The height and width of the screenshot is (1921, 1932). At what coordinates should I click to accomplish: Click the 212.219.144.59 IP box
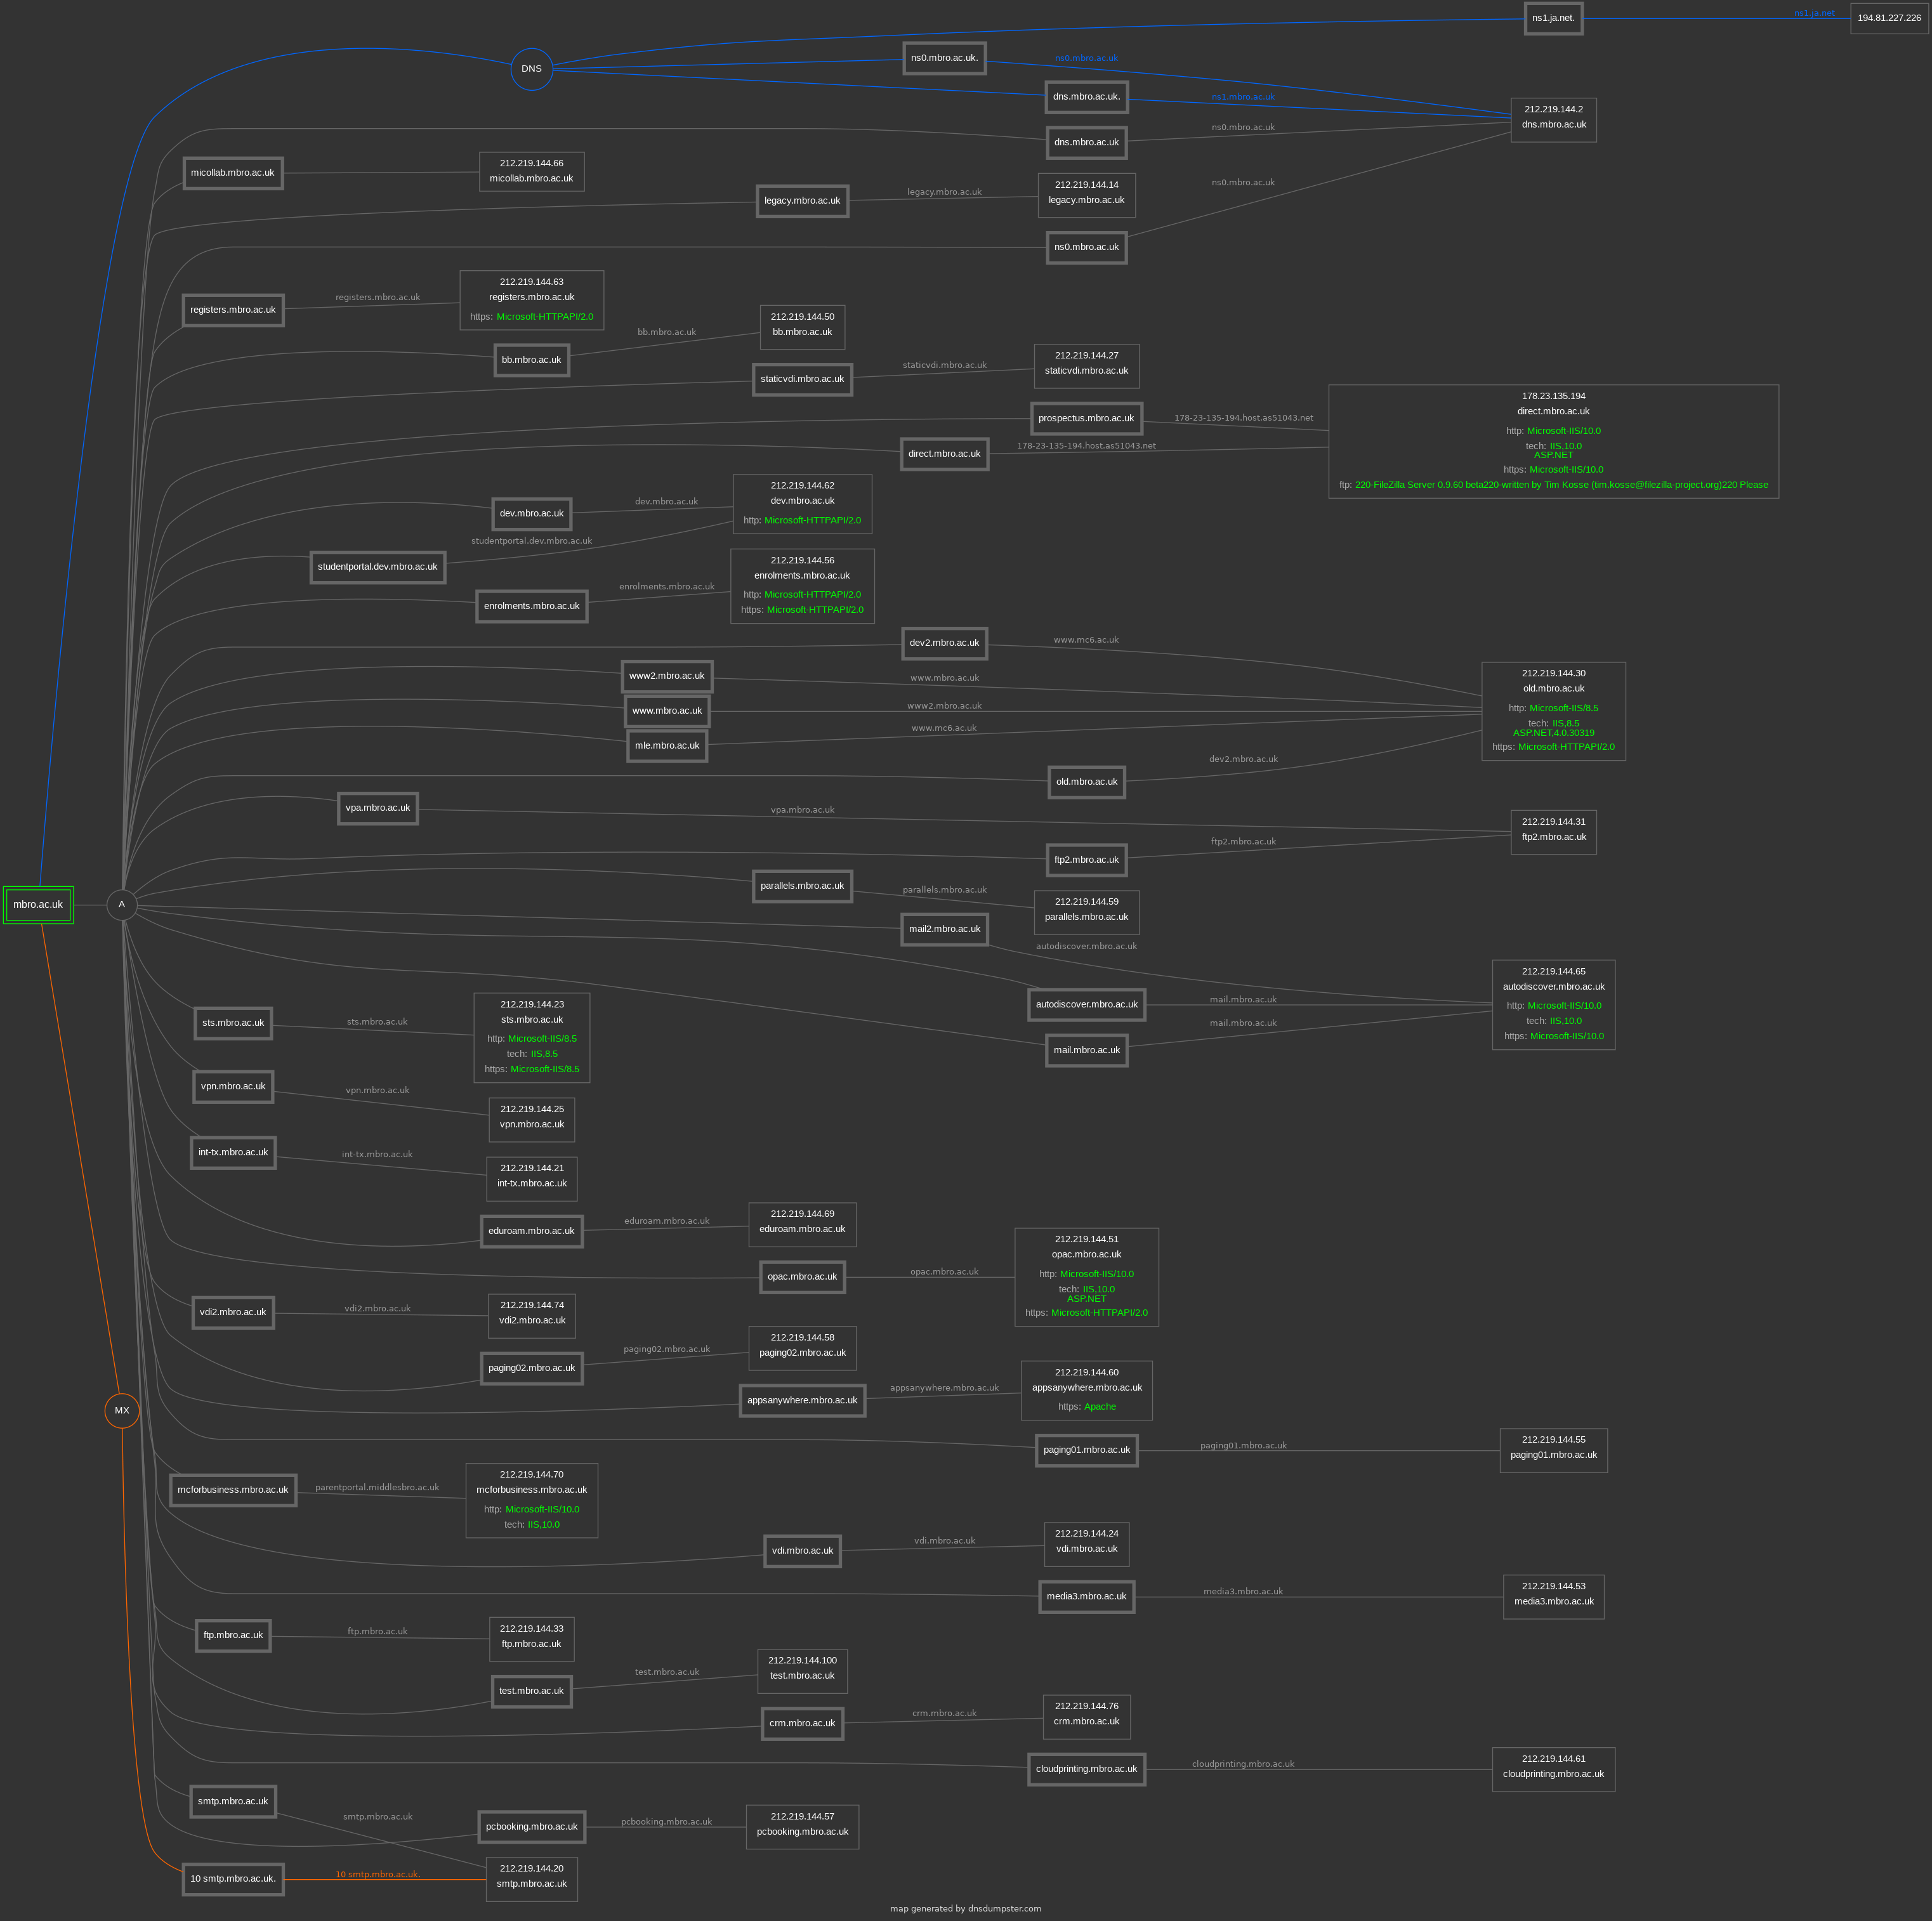point(1086,912)
